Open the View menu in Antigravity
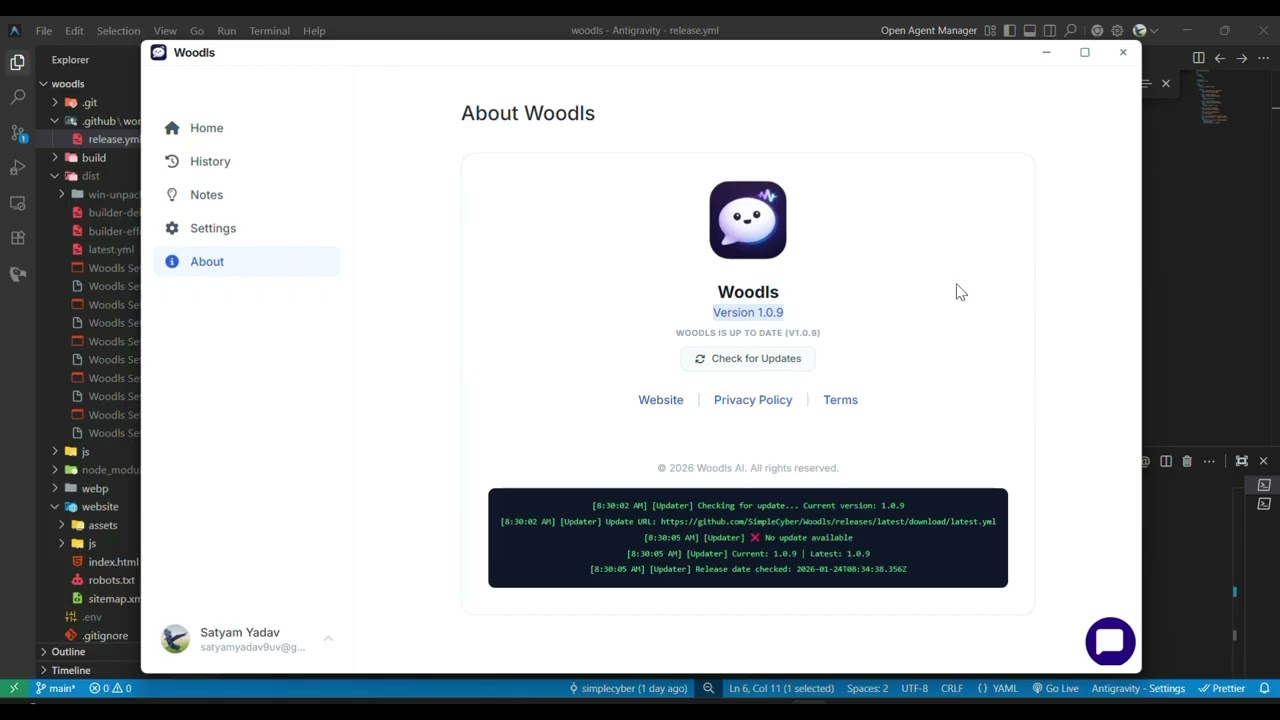 click(x=165, y=31)
